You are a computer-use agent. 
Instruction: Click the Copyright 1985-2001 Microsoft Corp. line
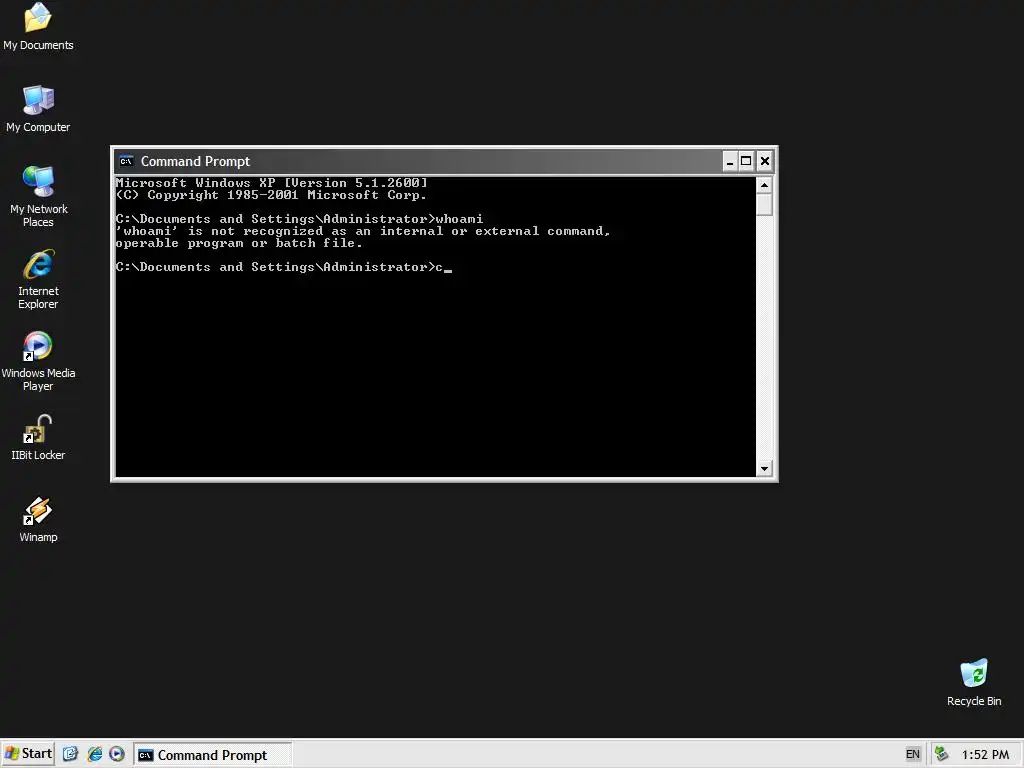pos(271,195)
